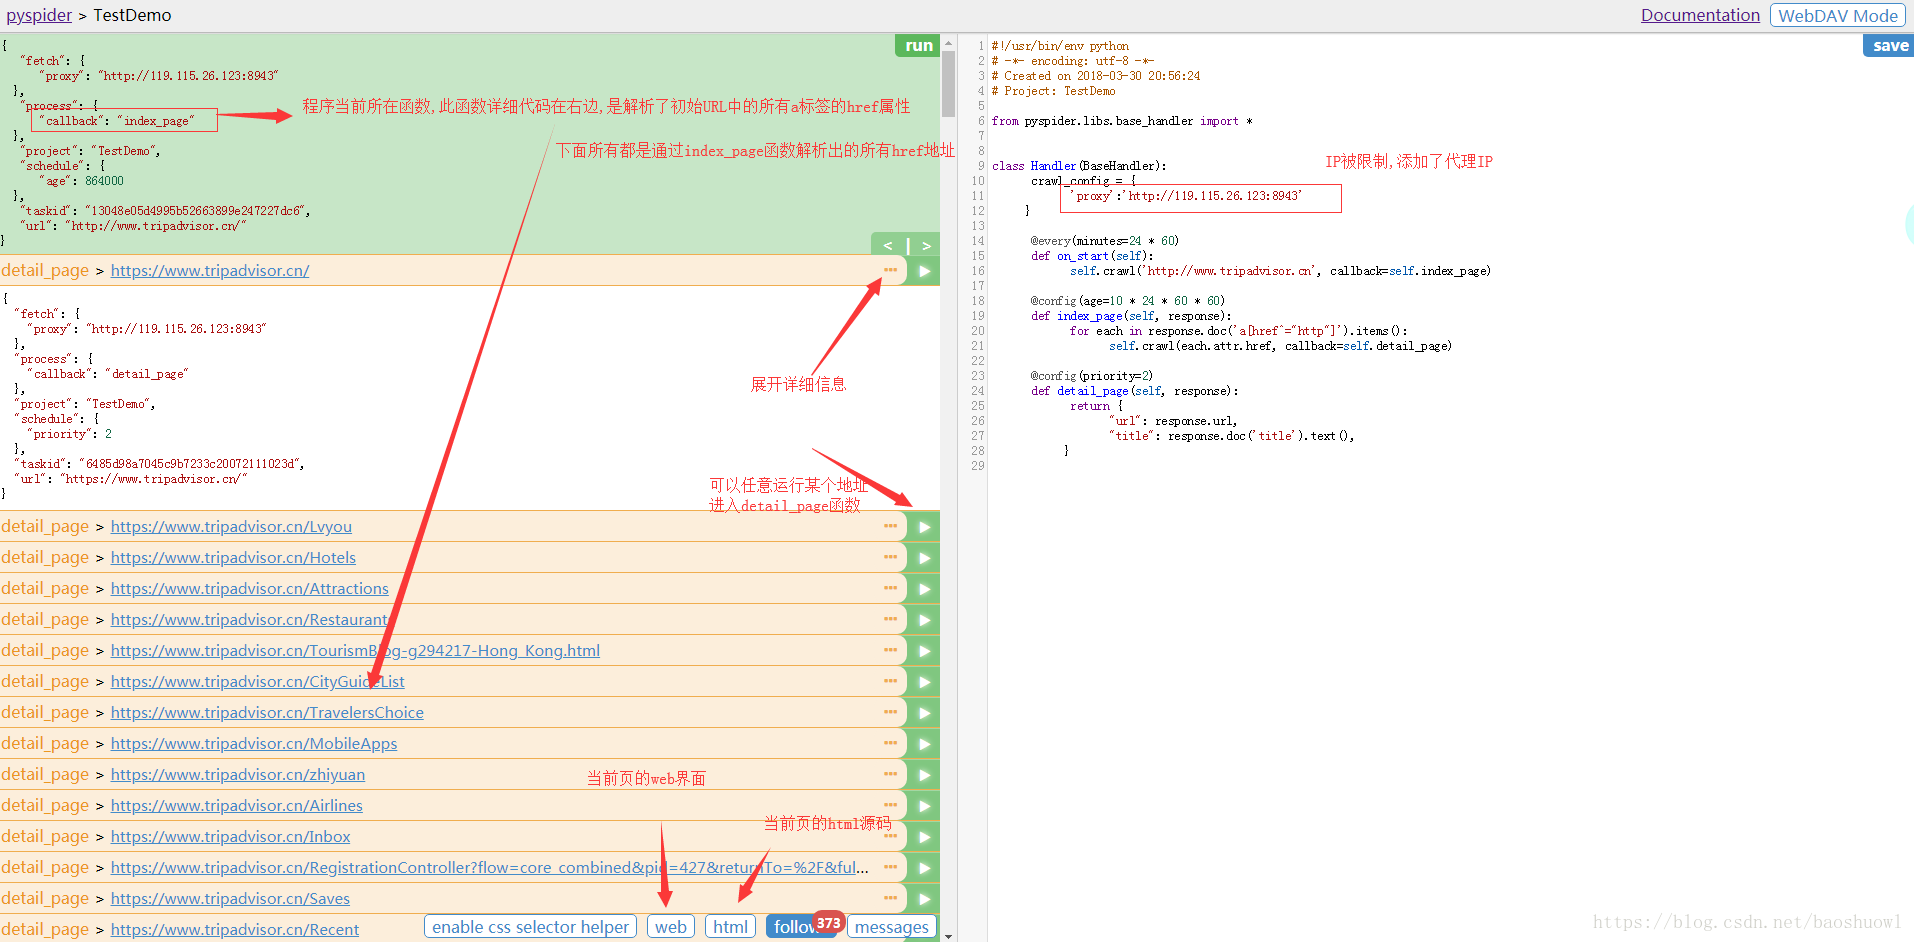
Task: Run the detail_page task for tripadvisor.cn/Lvyou
Action: click(923, 526)
